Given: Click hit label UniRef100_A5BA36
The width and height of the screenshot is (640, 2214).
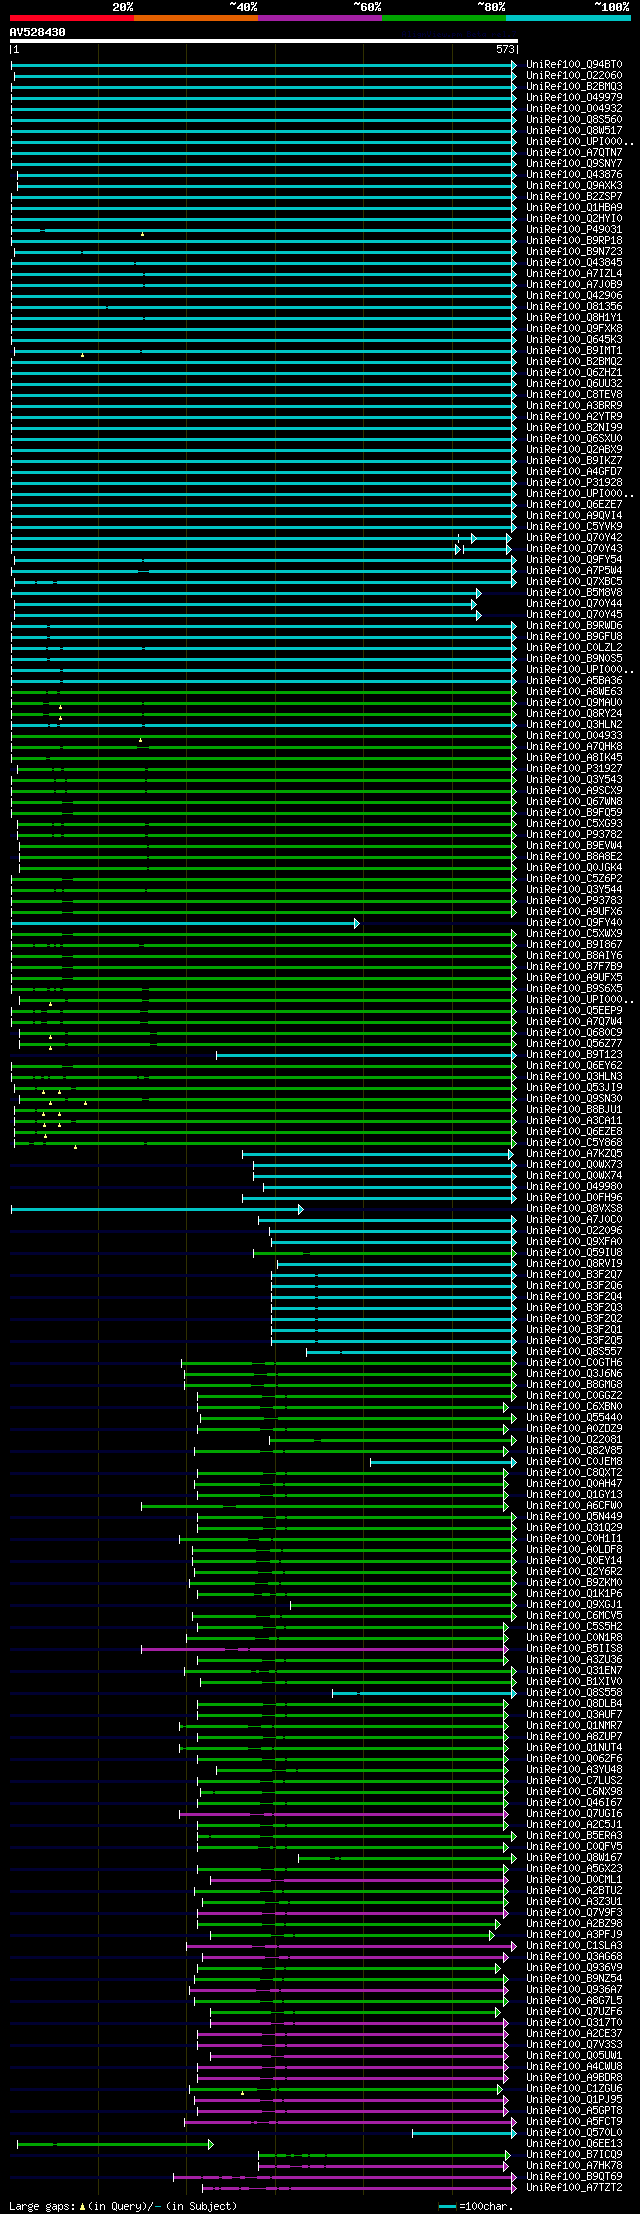Looking at the screenshot, I should coord(574,680).
